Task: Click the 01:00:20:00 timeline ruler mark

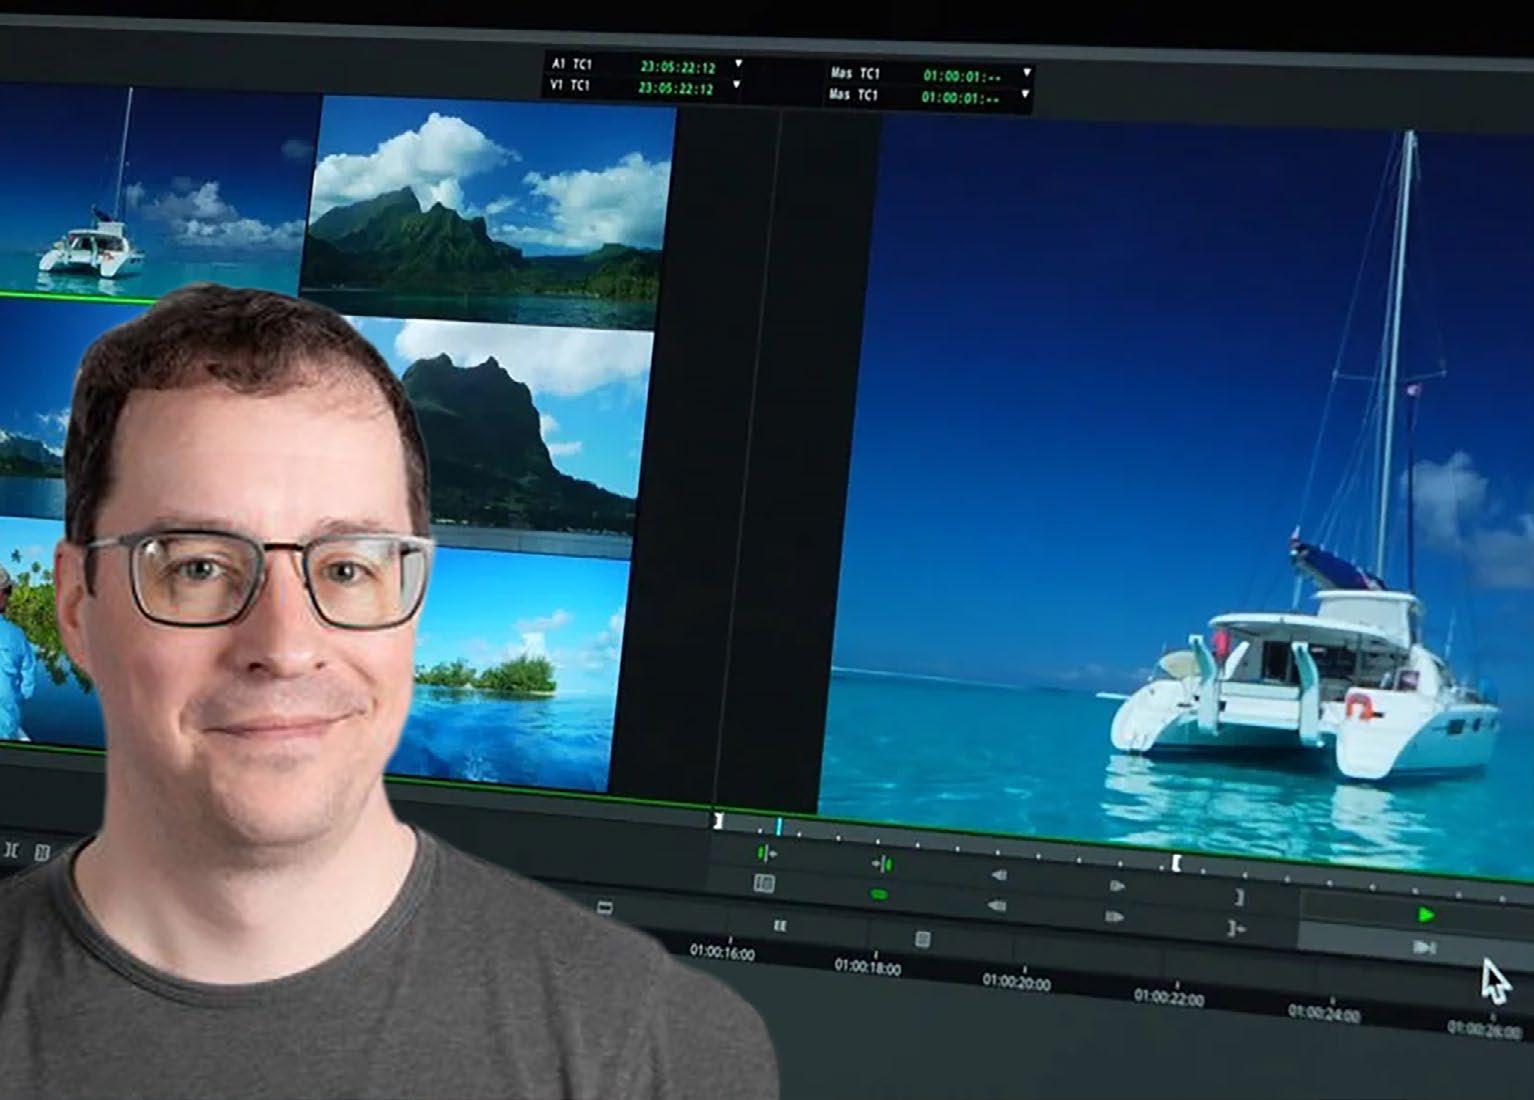Action: 1016,982
